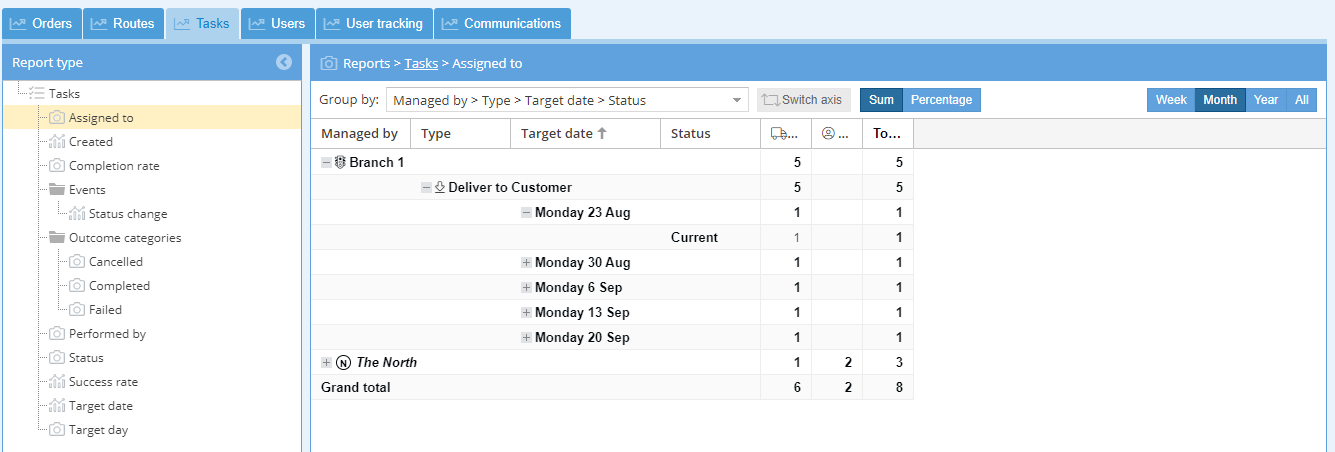Image resolution: width=1335 pixels, height=452 pixels.
Task: Toggle the Sum display mode
Action: point(881,100)
